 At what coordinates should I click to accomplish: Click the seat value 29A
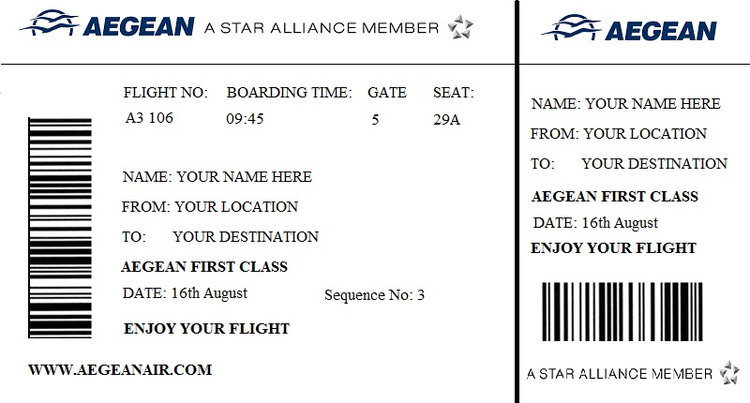point(447,120)
